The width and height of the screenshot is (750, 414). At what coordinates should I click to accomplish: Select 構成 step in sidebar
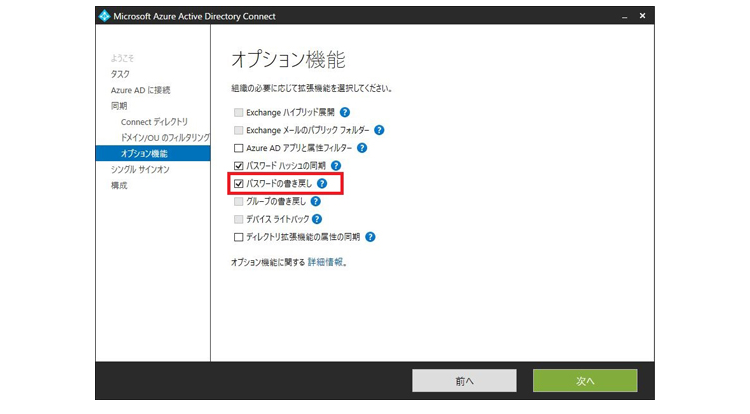click(x=119, y=186)
